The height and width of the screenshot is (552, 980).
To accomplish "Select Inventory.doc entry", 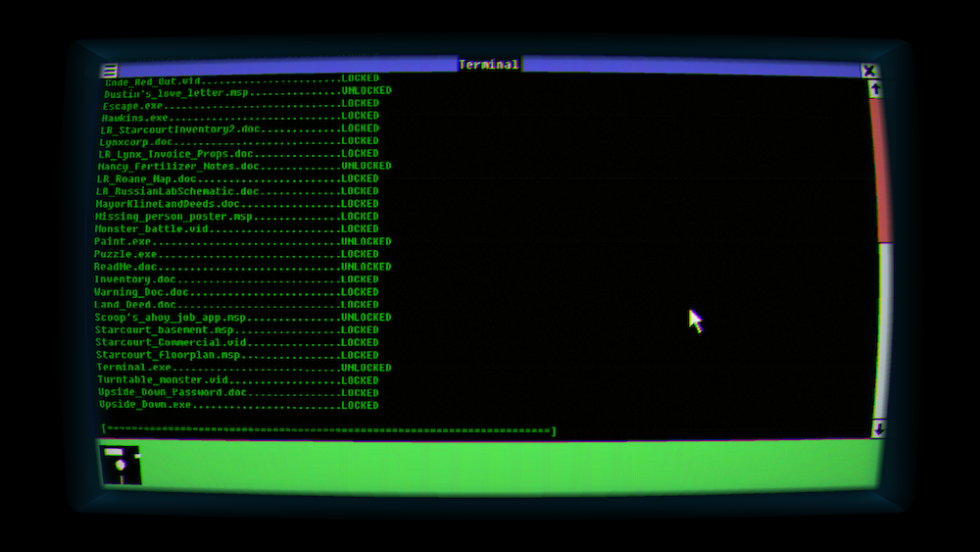I will click(x=236, y=279).
